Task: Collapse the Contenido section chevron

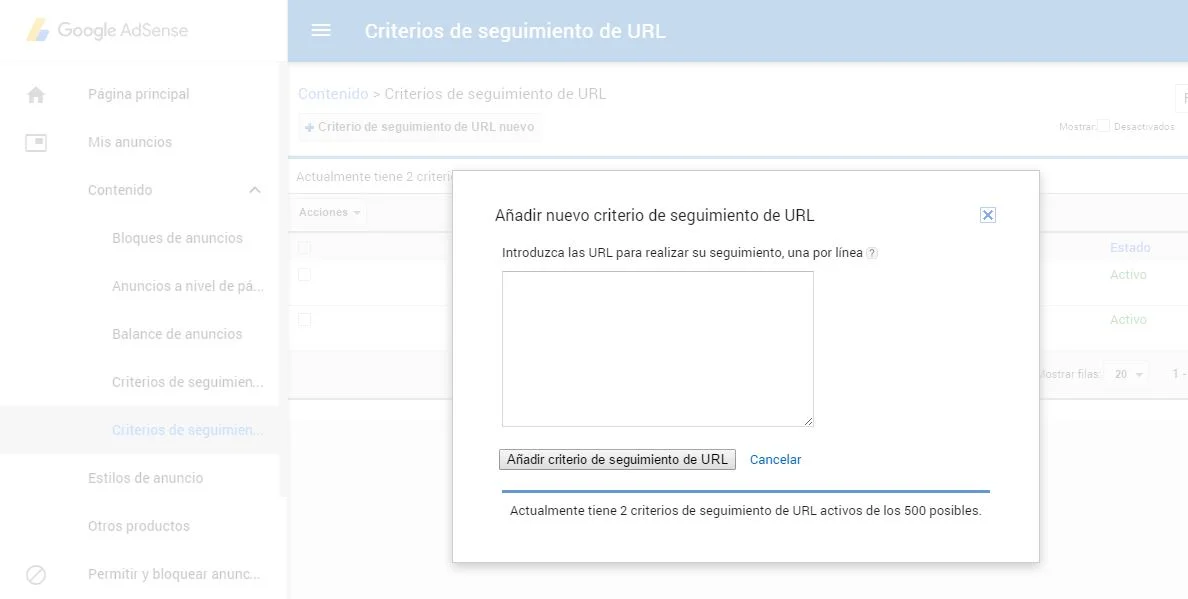Action: pyautogui.click(x=255, y=190)
